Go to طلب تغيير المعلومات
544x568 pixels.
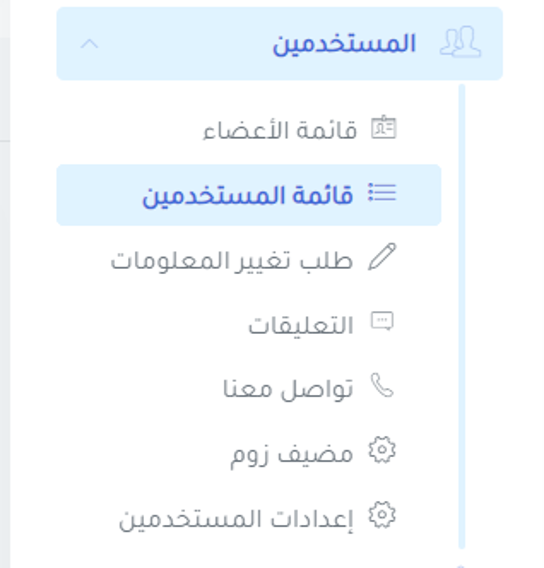(x=231, y=260)
